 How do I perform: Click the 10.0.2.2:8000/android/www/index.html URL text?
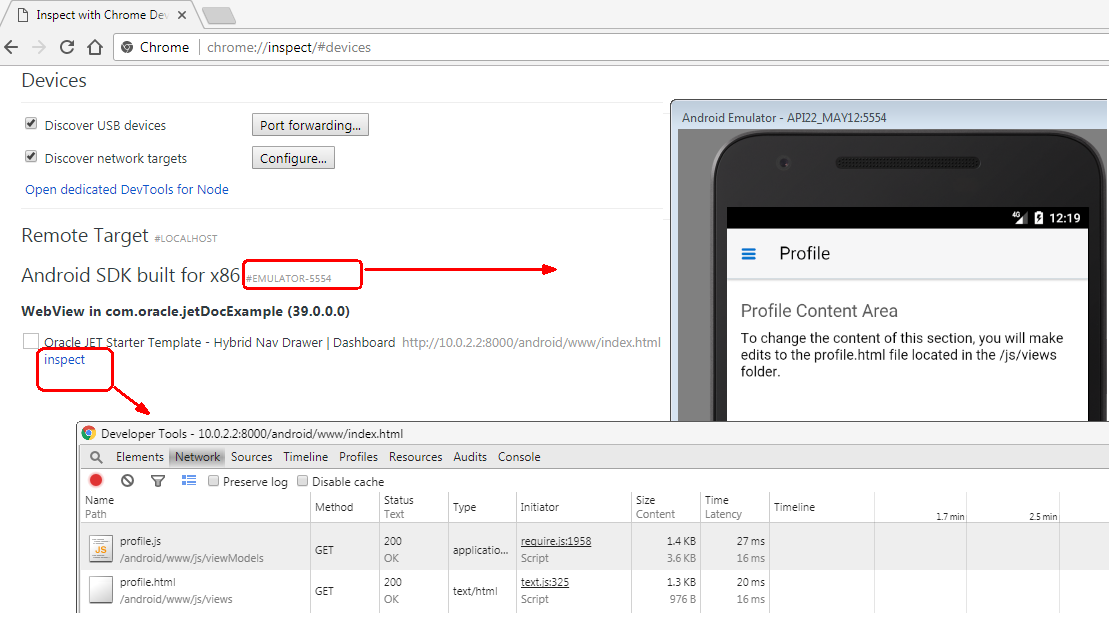[531, 342]
